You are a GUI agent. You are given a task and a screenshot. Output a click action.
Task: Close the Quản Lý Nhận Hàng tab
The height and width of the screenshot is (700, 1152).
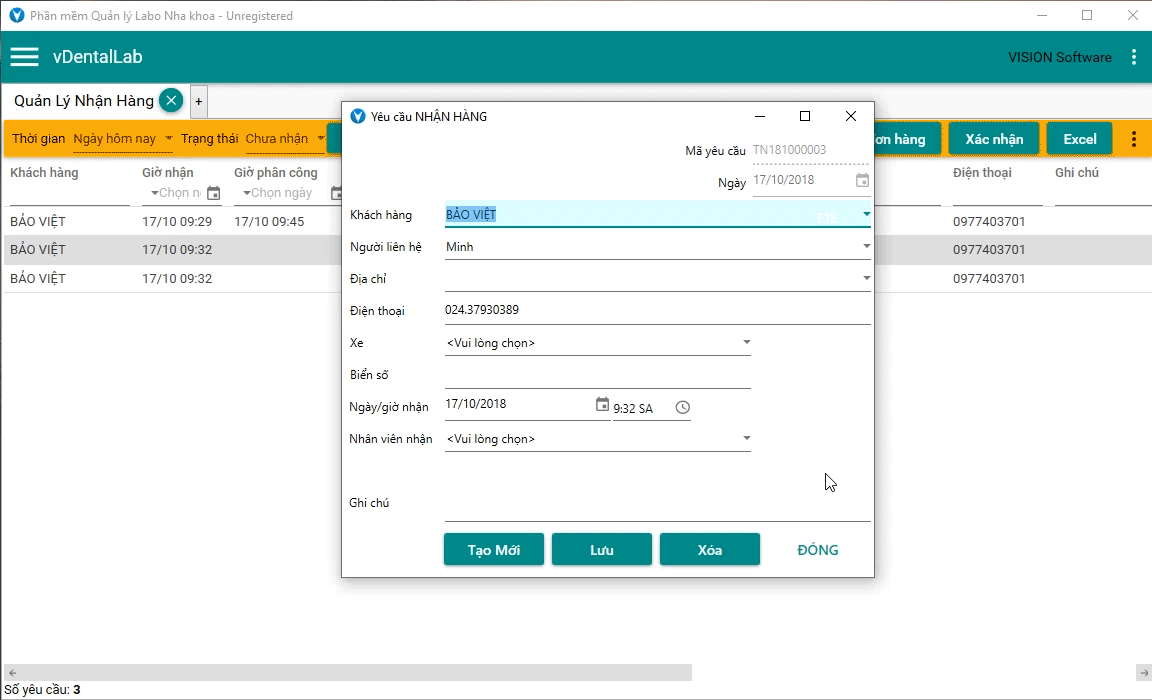coord(171,101)
